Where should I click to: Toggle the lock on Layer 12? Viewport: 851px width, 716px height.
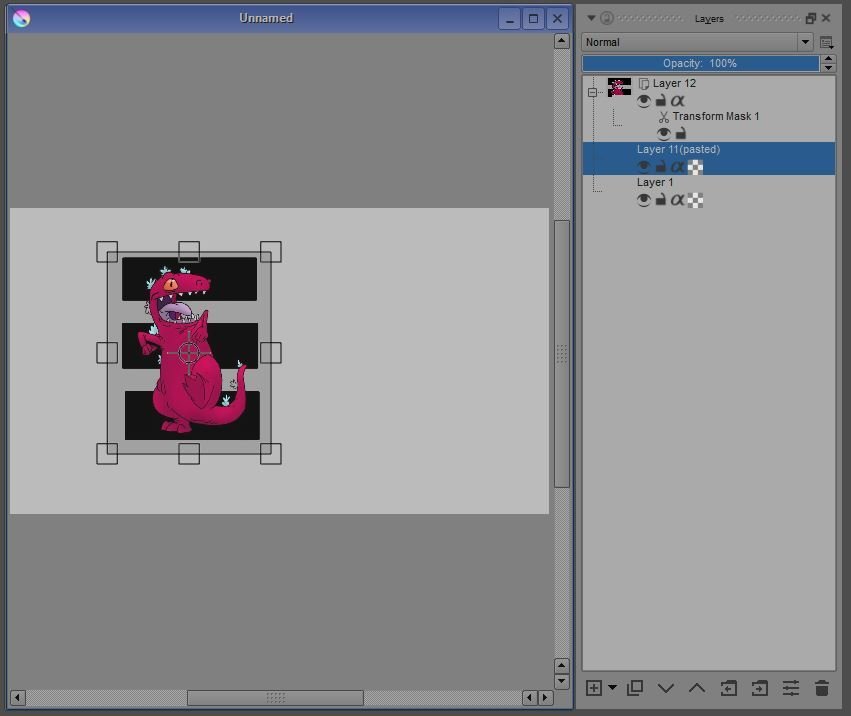point(661,100)
